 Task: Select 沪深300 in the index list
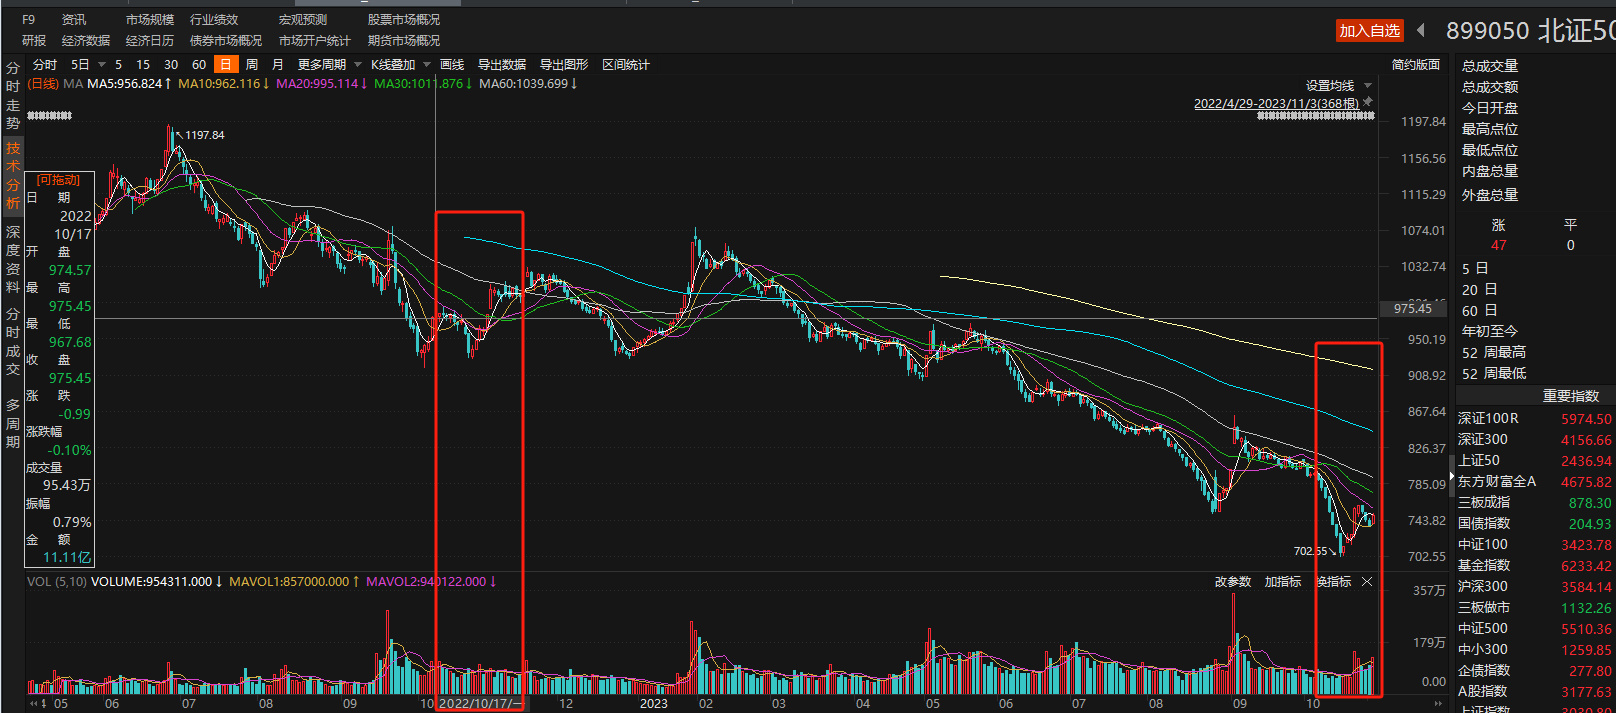tap(1483, 587)
